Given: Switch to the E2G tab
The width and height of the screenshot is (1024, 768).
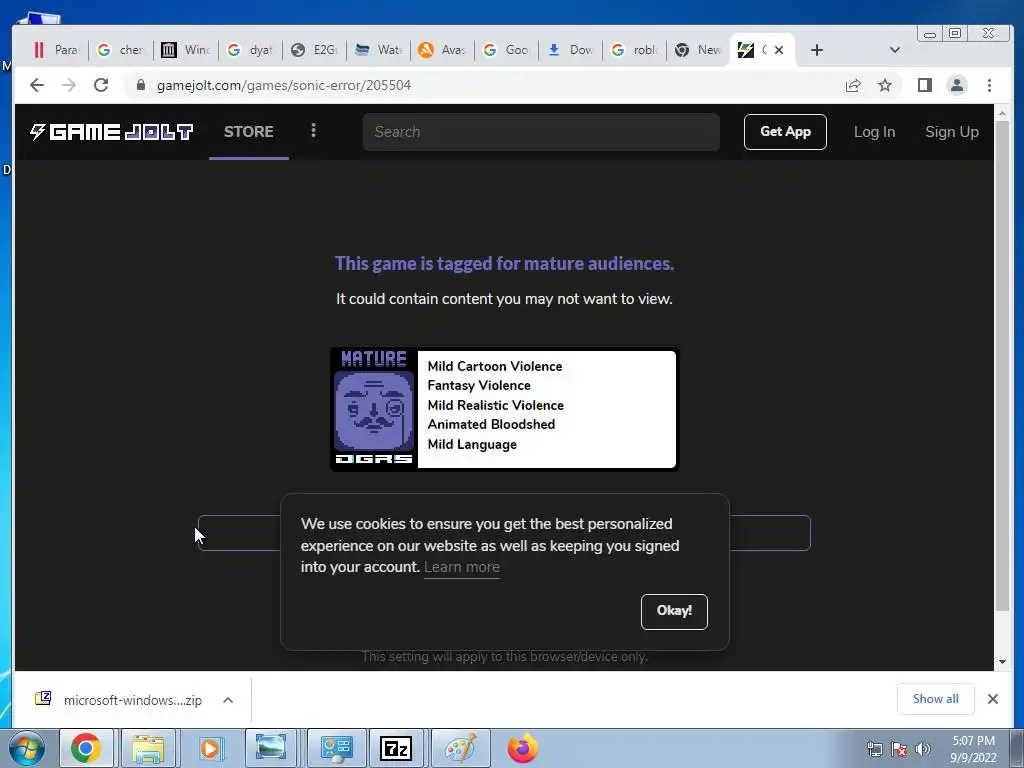Looking at the screenshot, I should pyautogui.click(x=314, y=50).
